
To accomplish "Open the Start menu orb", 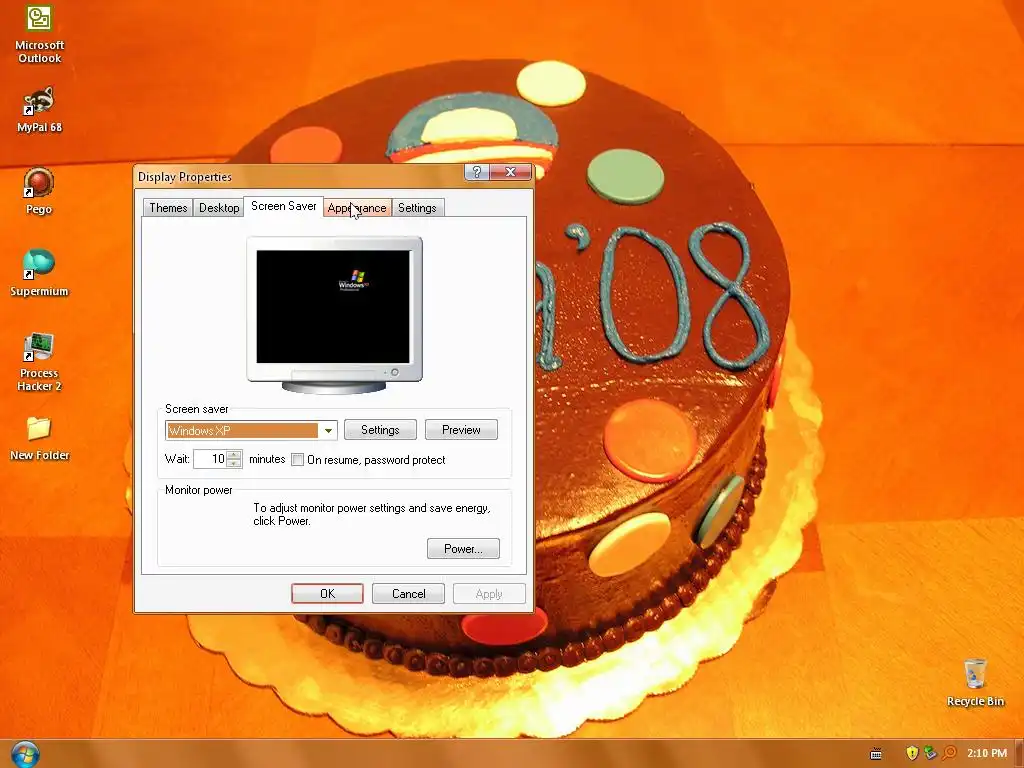I will pyautogui.click(x=25, y=754).
